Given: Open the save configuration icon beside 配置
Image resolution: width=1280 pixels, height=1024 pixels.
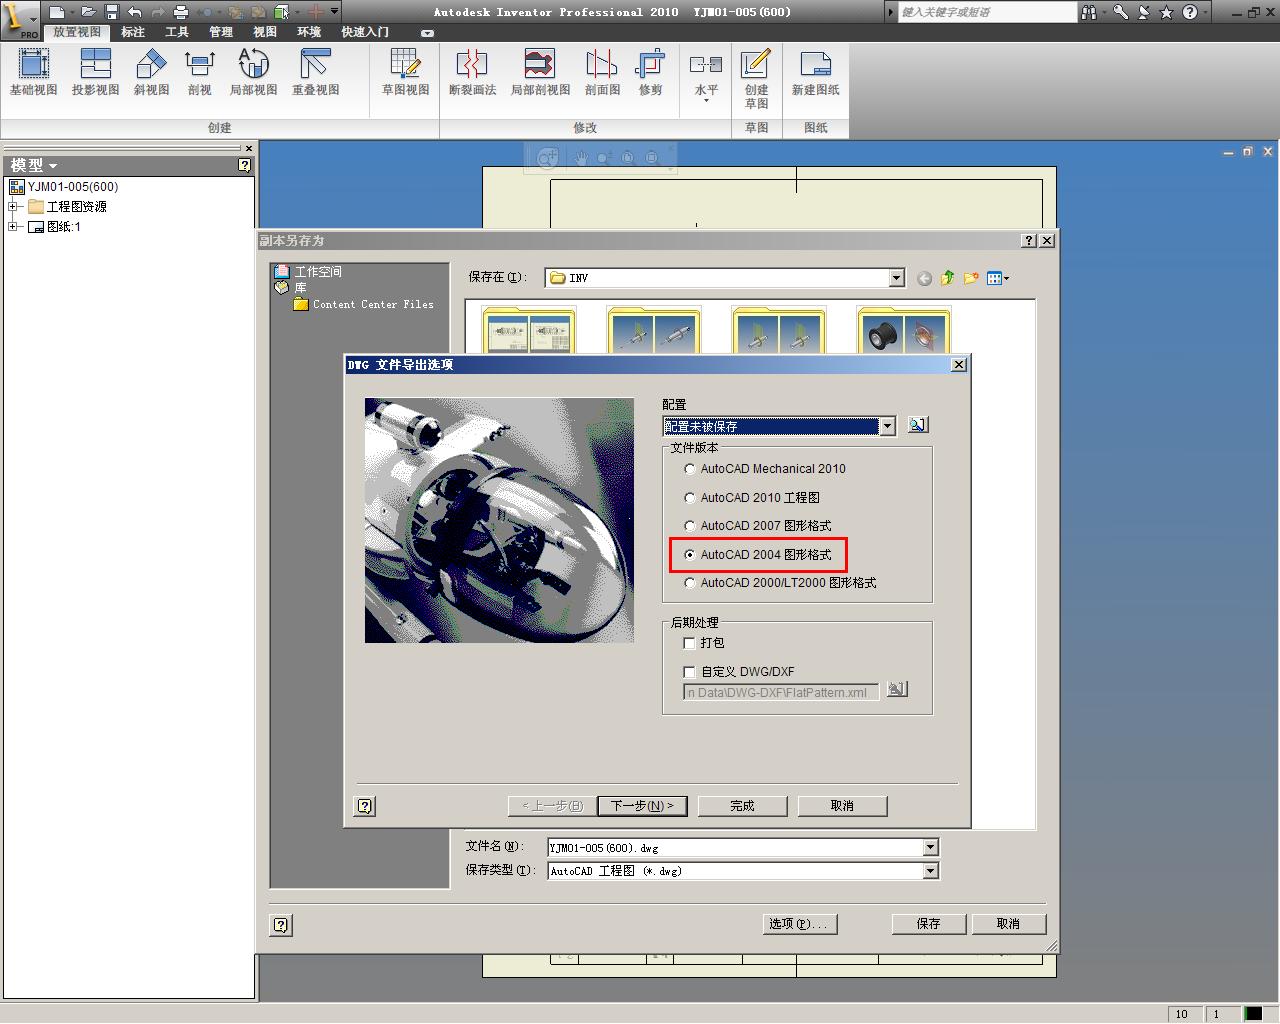Looking at the screenshot, I should (x=917, y=425).
